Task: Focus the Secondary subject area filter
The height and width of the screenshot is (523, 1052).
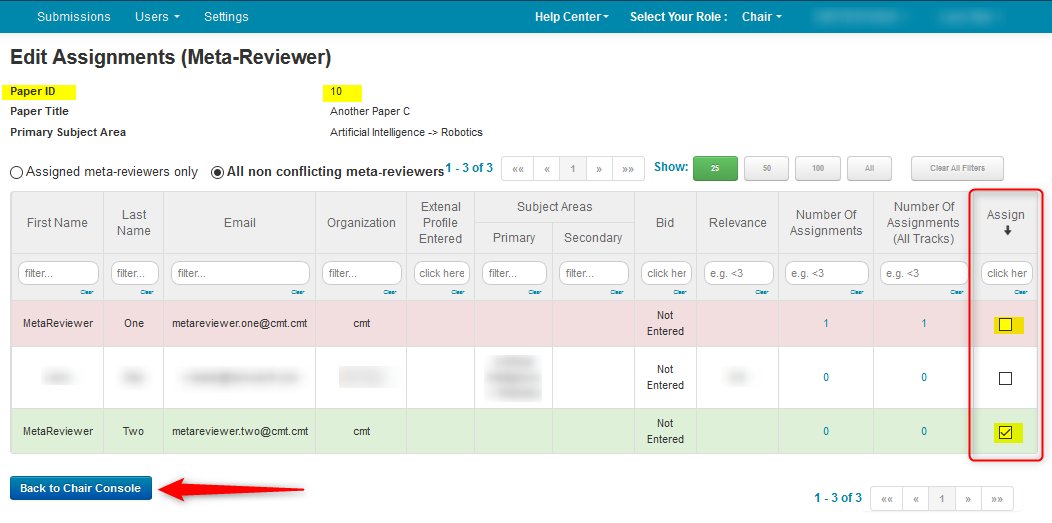Action: pos(594,273)
